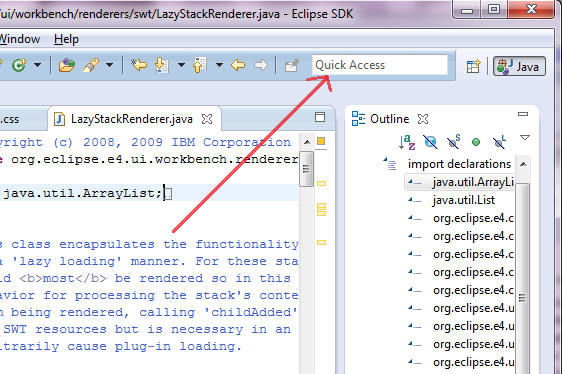Click the Forward navigation grey arrow
Viewport: 562px width, 374px height.
[x=261, y=65]
